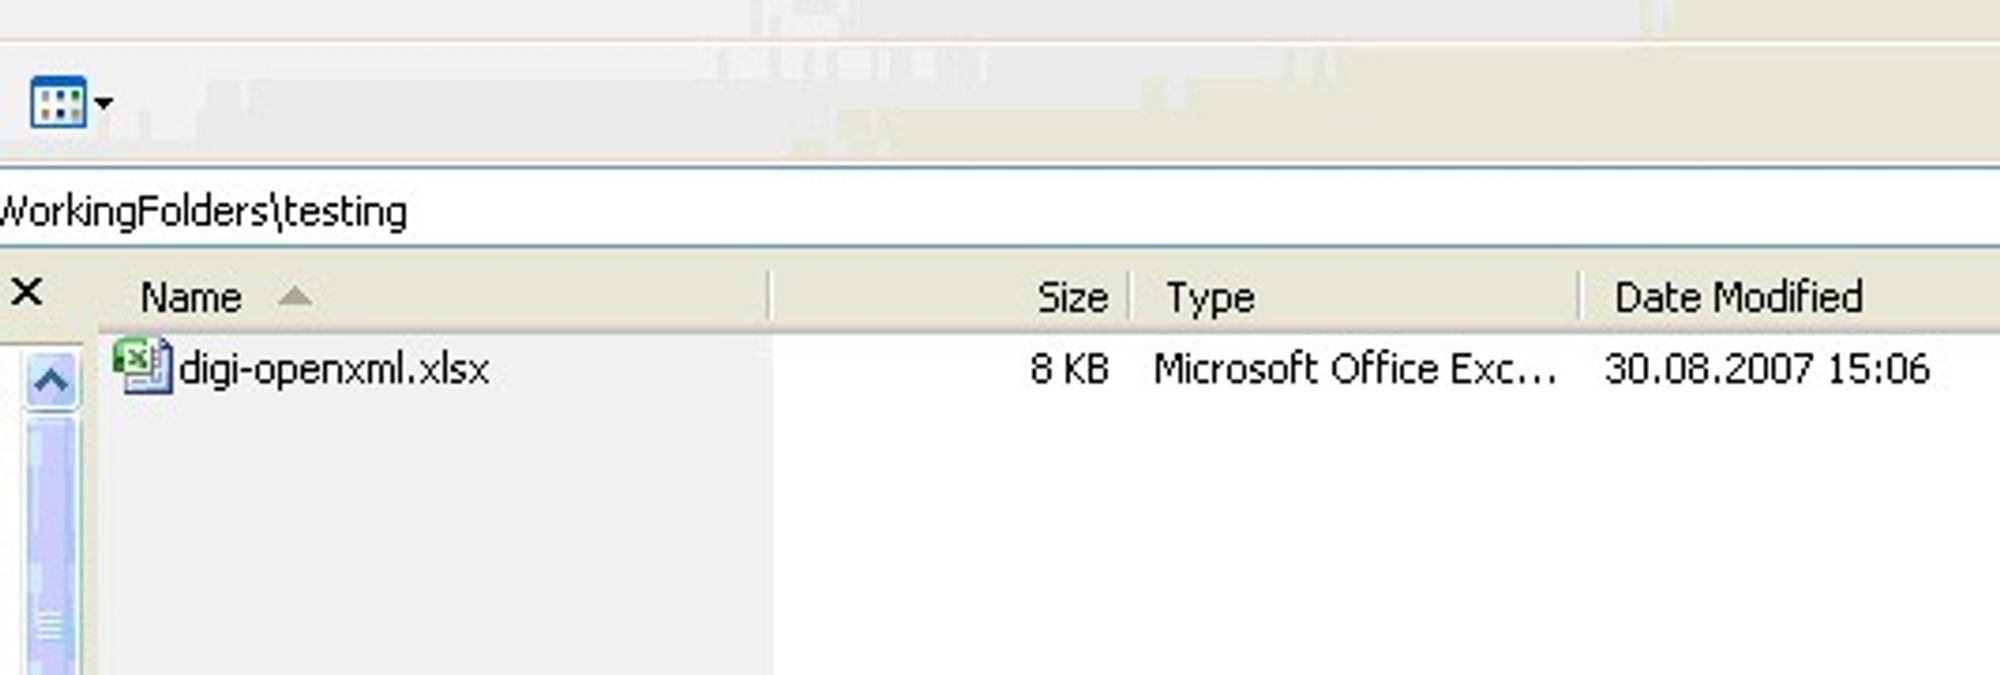The width and height of the screenshot is (2000, 675).
Task: Open the Views dropdown arrow
Action: (103, 102)
